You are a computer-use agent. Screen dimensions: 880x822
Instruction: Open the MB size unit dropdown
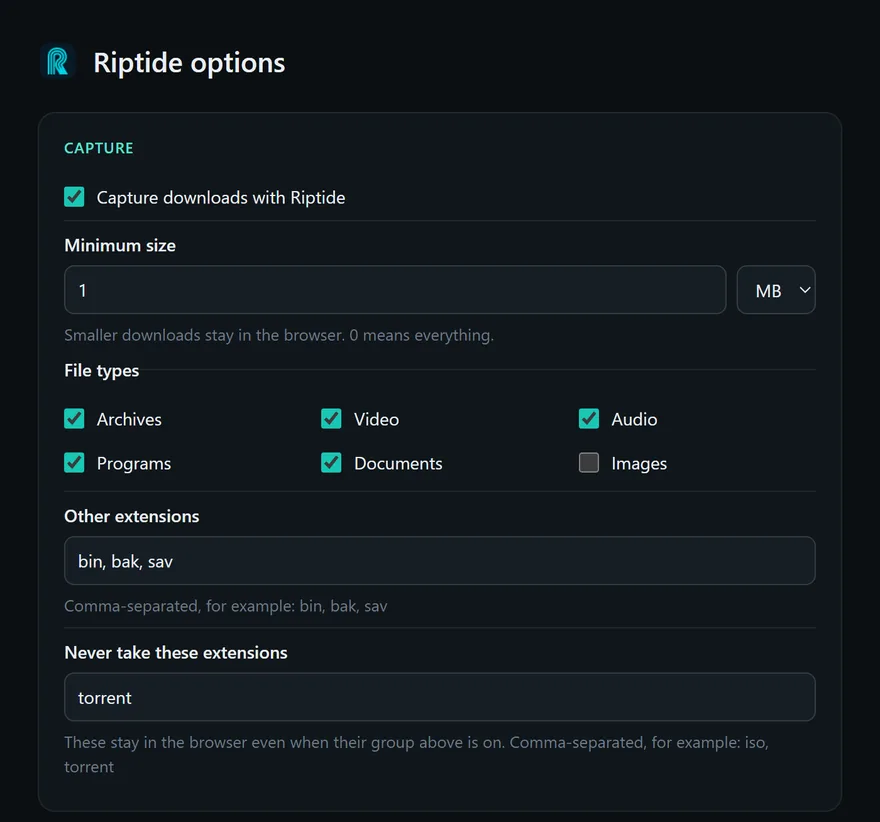(x=776, y=290)
